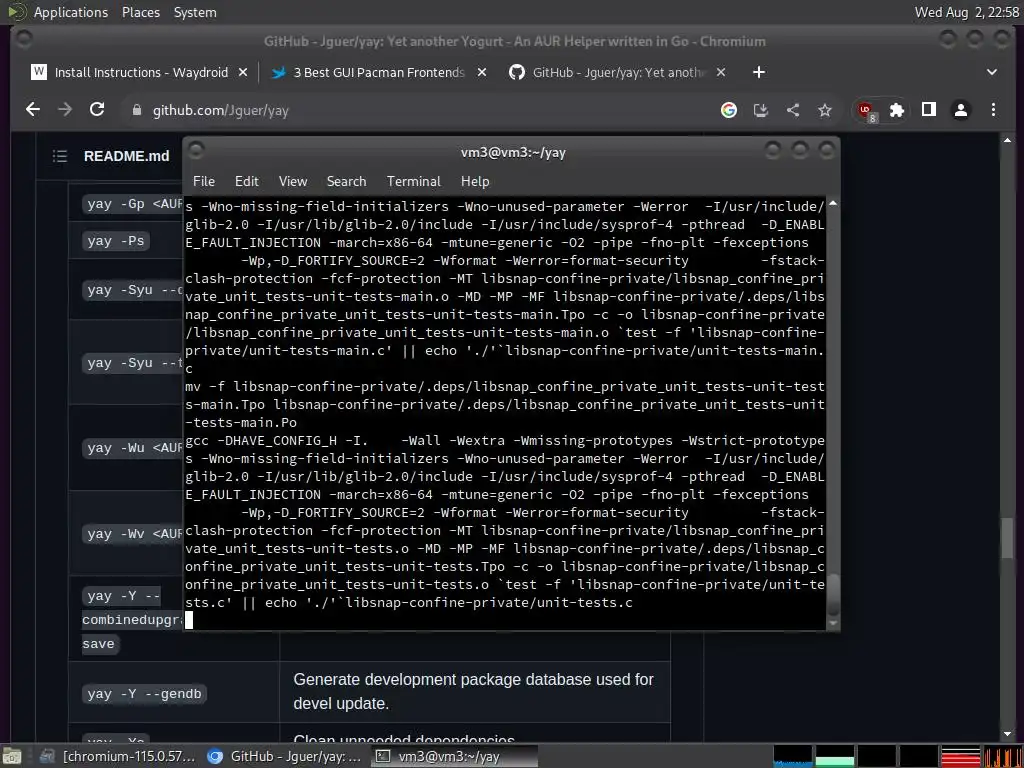Open the Extensions puzzle menu

tap(897, 110)
